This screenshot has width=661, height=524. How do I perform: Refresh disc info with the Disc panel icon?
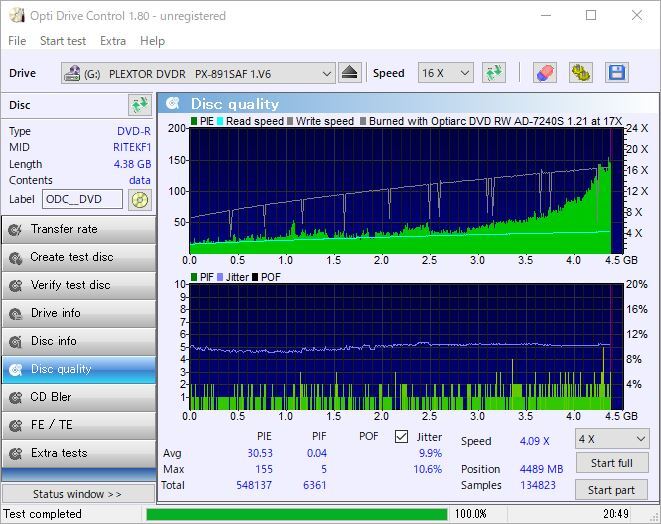[x=140, y=105]
